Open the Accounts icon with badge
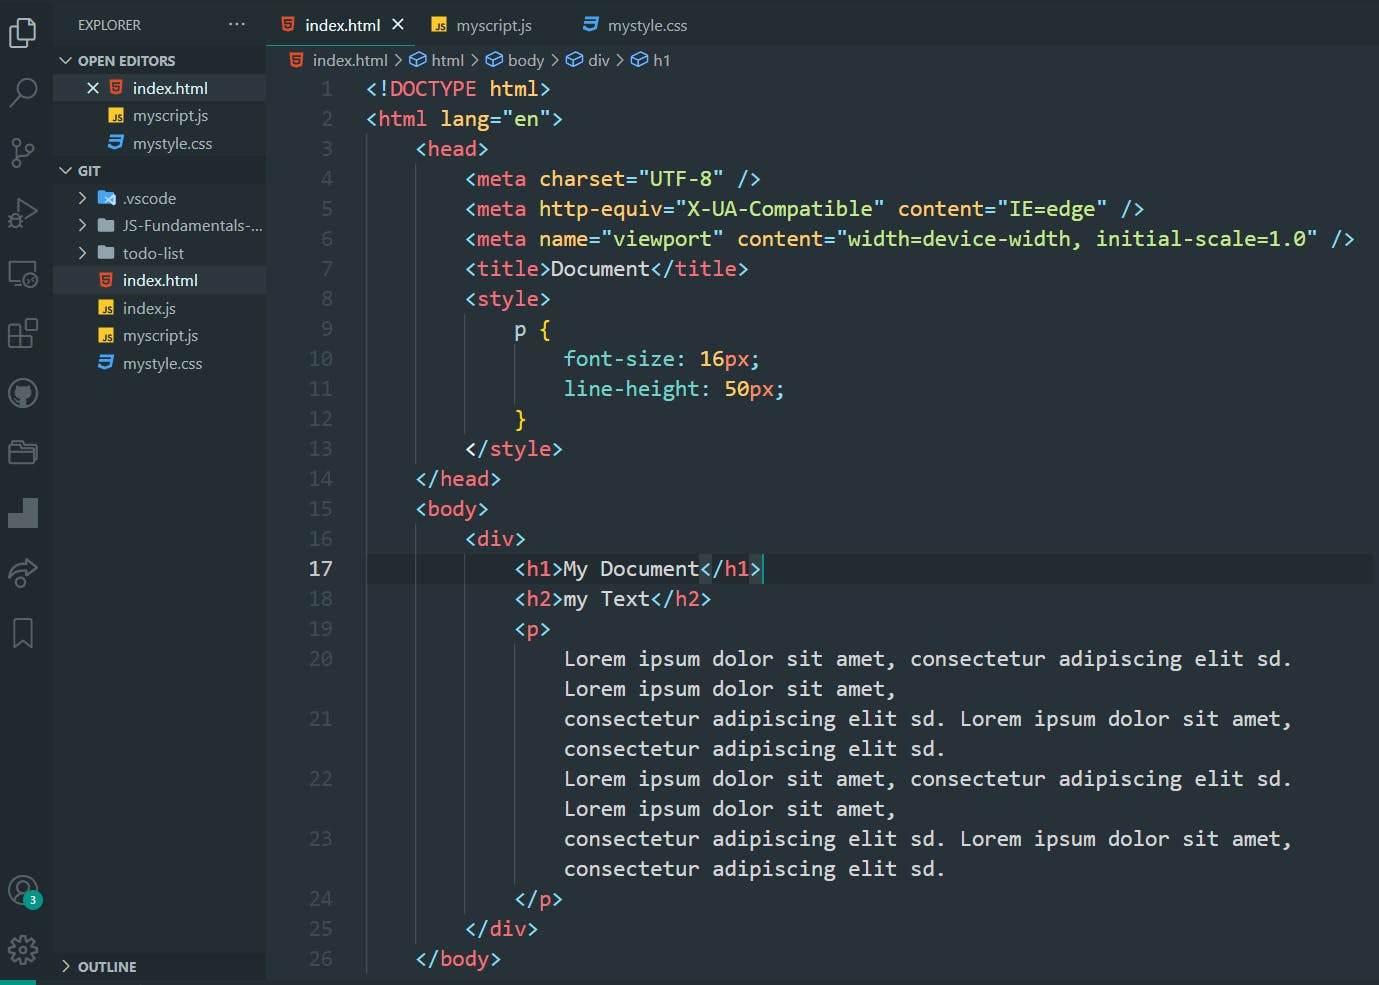The height and width of the screenshot is (985, 1379). click(x=24, y=891)
